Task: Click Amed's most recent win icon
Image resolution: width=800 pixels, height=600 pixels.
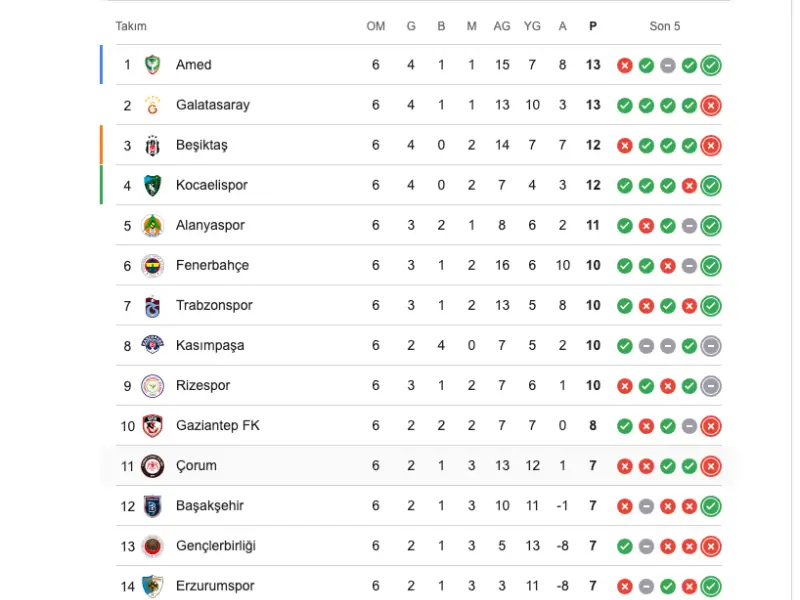Action: (x=711, y=65)
